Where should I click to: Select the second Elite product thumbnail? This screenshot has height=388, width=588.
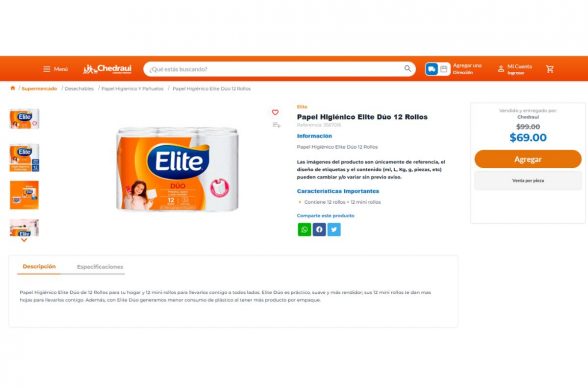(x=24, y=158)
